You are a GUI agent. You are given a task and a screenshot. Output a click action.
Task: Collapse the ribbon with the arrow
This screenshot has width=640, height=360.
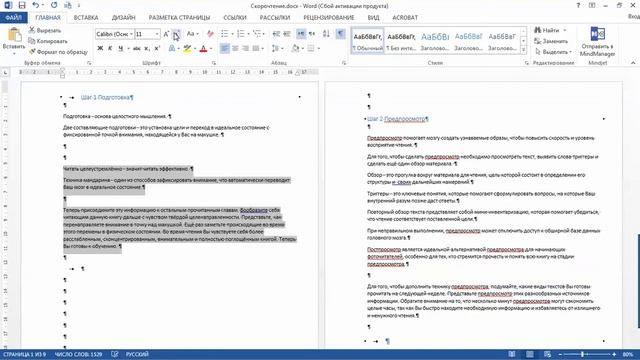633,63
